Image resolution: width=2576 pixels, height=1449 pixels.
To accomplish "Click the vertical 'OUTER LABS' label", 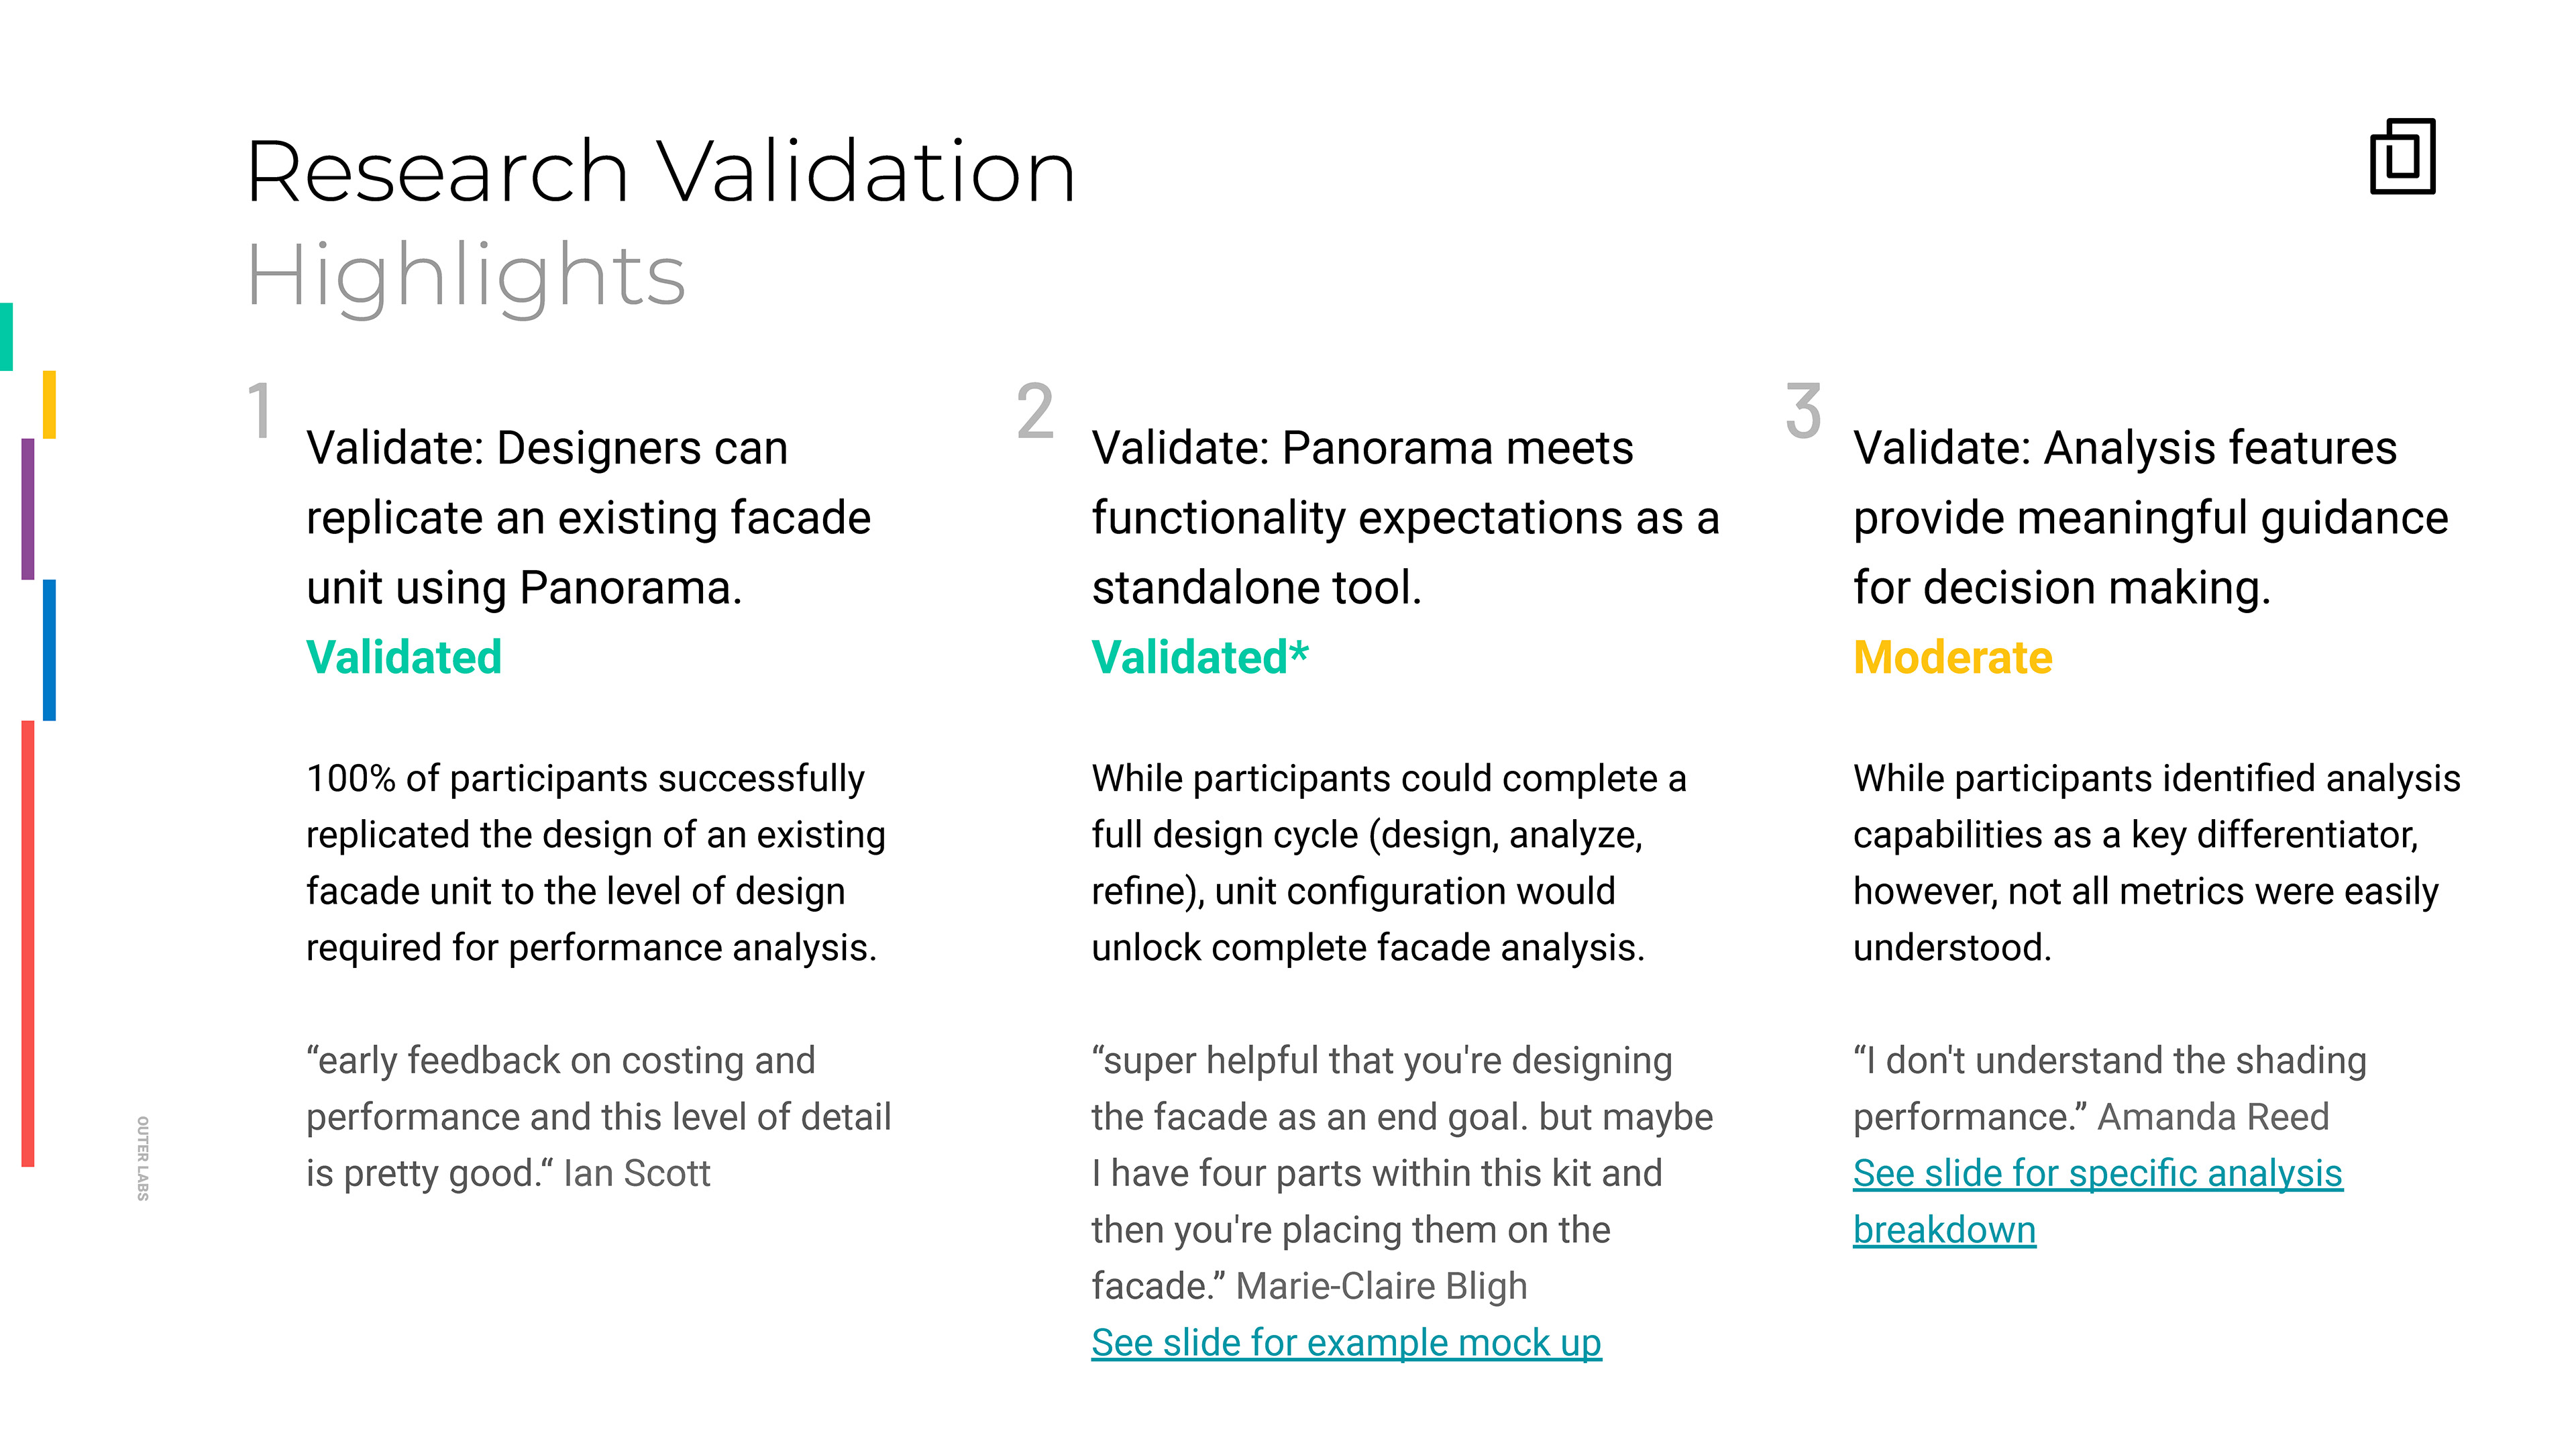I will pos(143,1158).
